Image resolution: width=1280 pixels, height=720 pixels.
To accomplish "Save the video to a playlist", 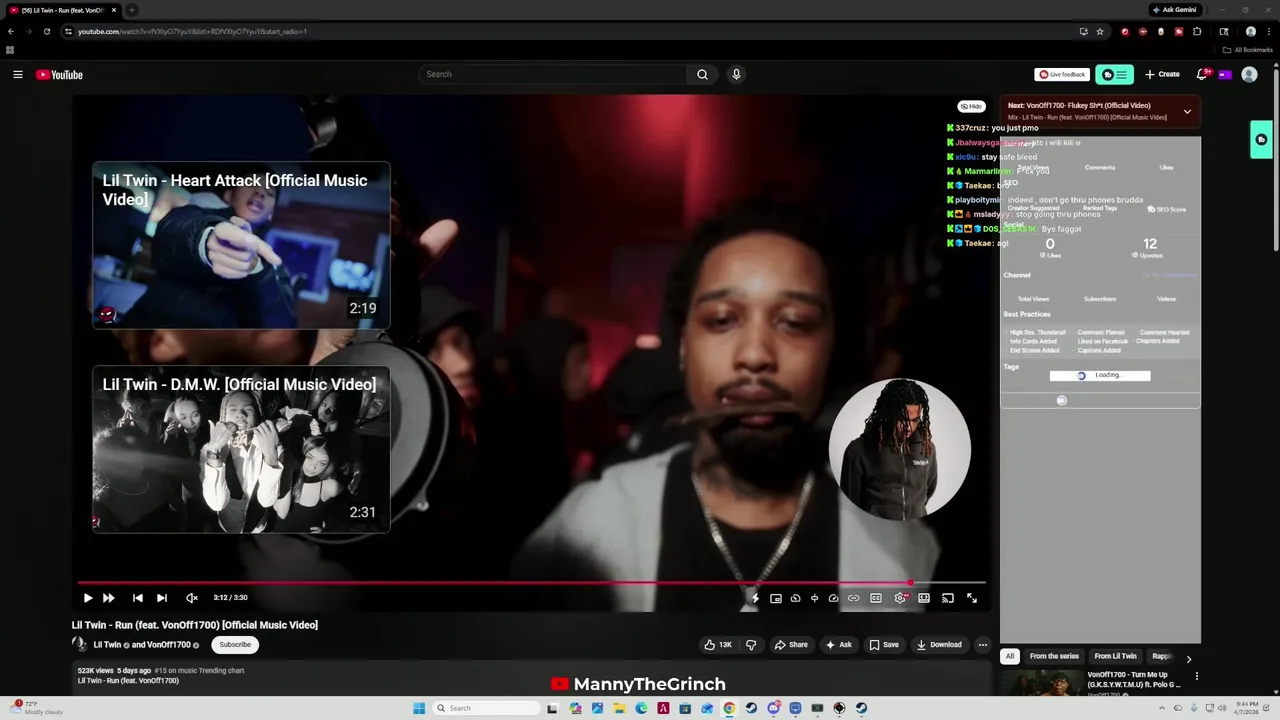I will click(x=884, y=645).
